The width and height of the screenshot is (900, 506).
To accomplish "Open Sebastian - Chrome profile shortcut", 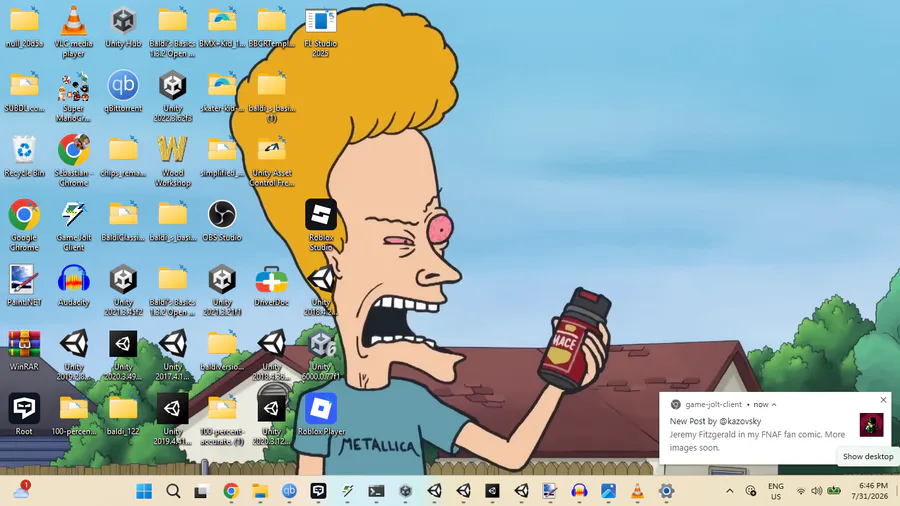I will 73,160.
